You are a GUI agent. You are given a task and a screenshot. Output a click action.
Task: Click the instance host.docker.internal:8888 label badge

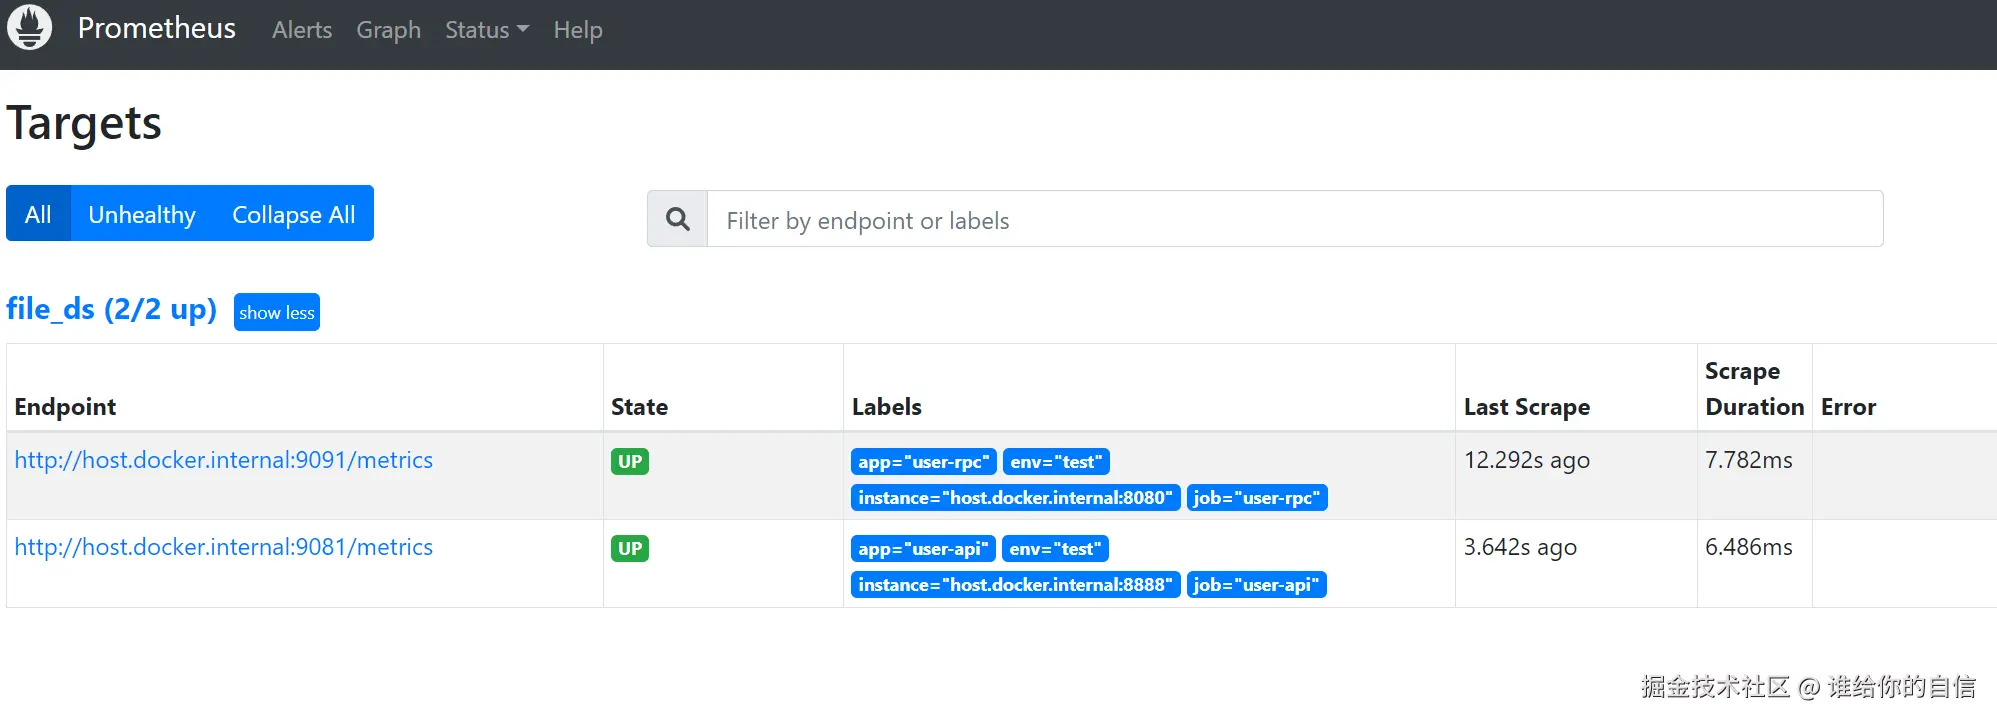click(1015, 585)
